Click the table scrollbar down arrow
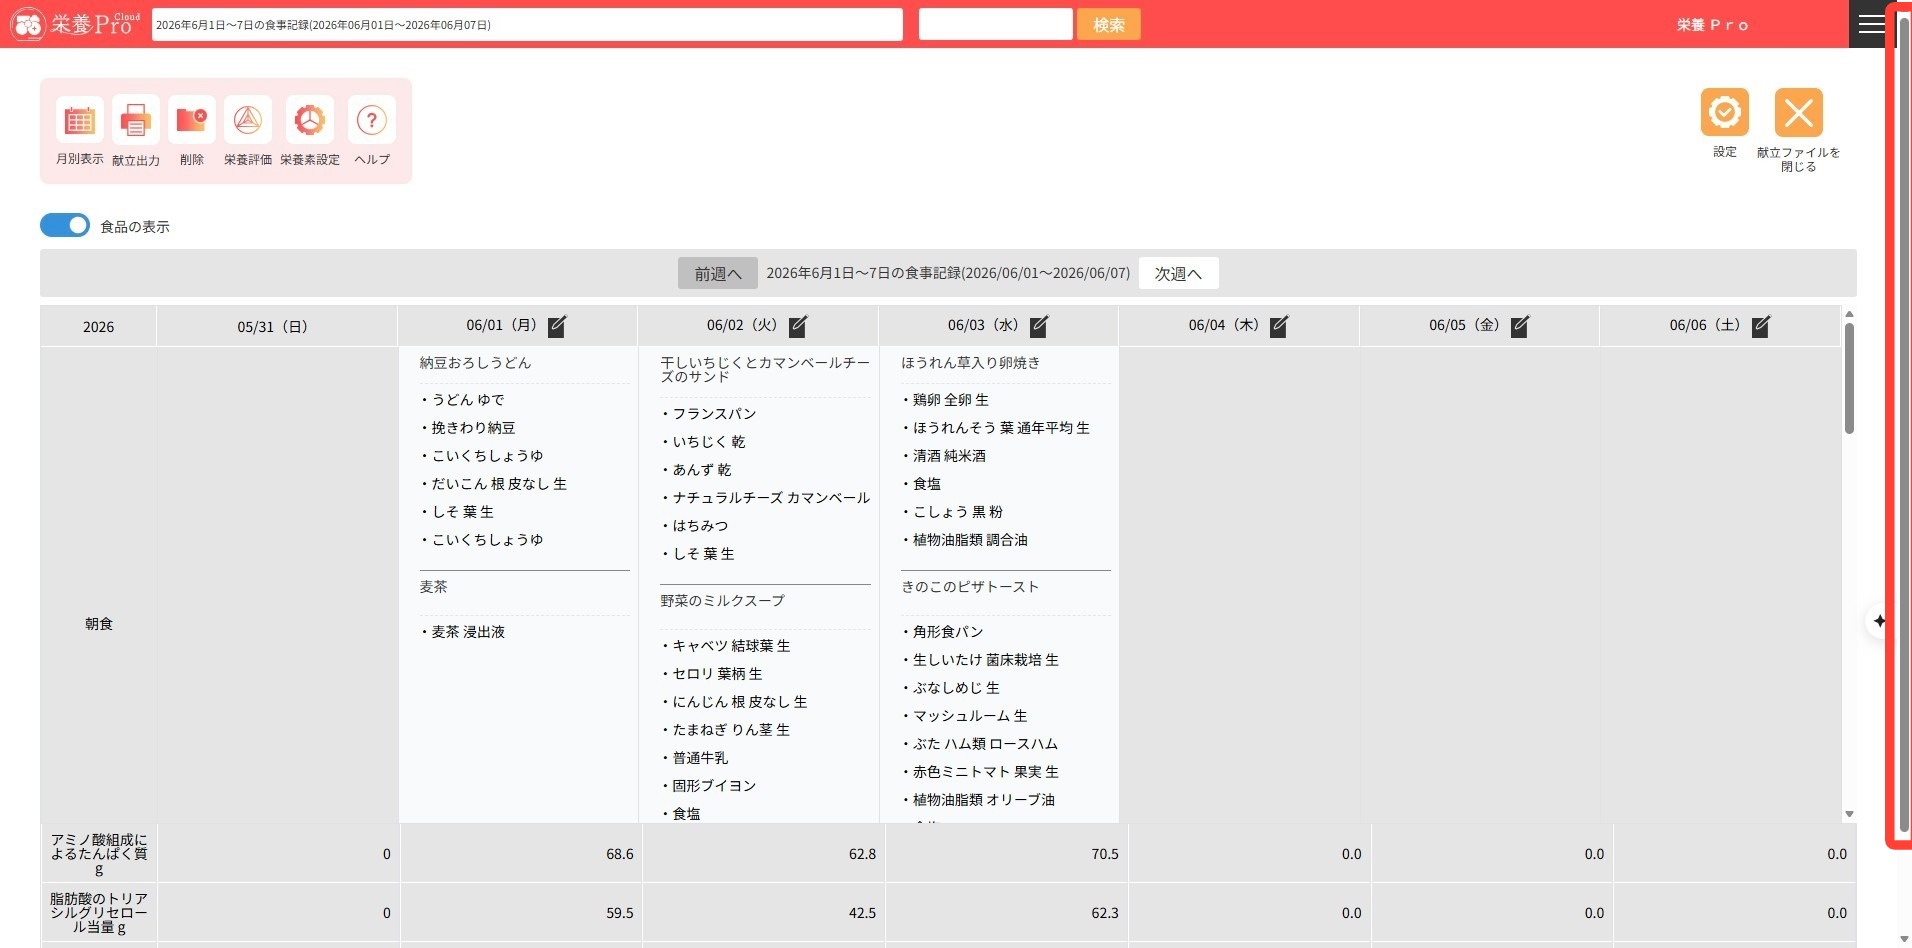1912x948 pixels. [x=1849, y=814]
